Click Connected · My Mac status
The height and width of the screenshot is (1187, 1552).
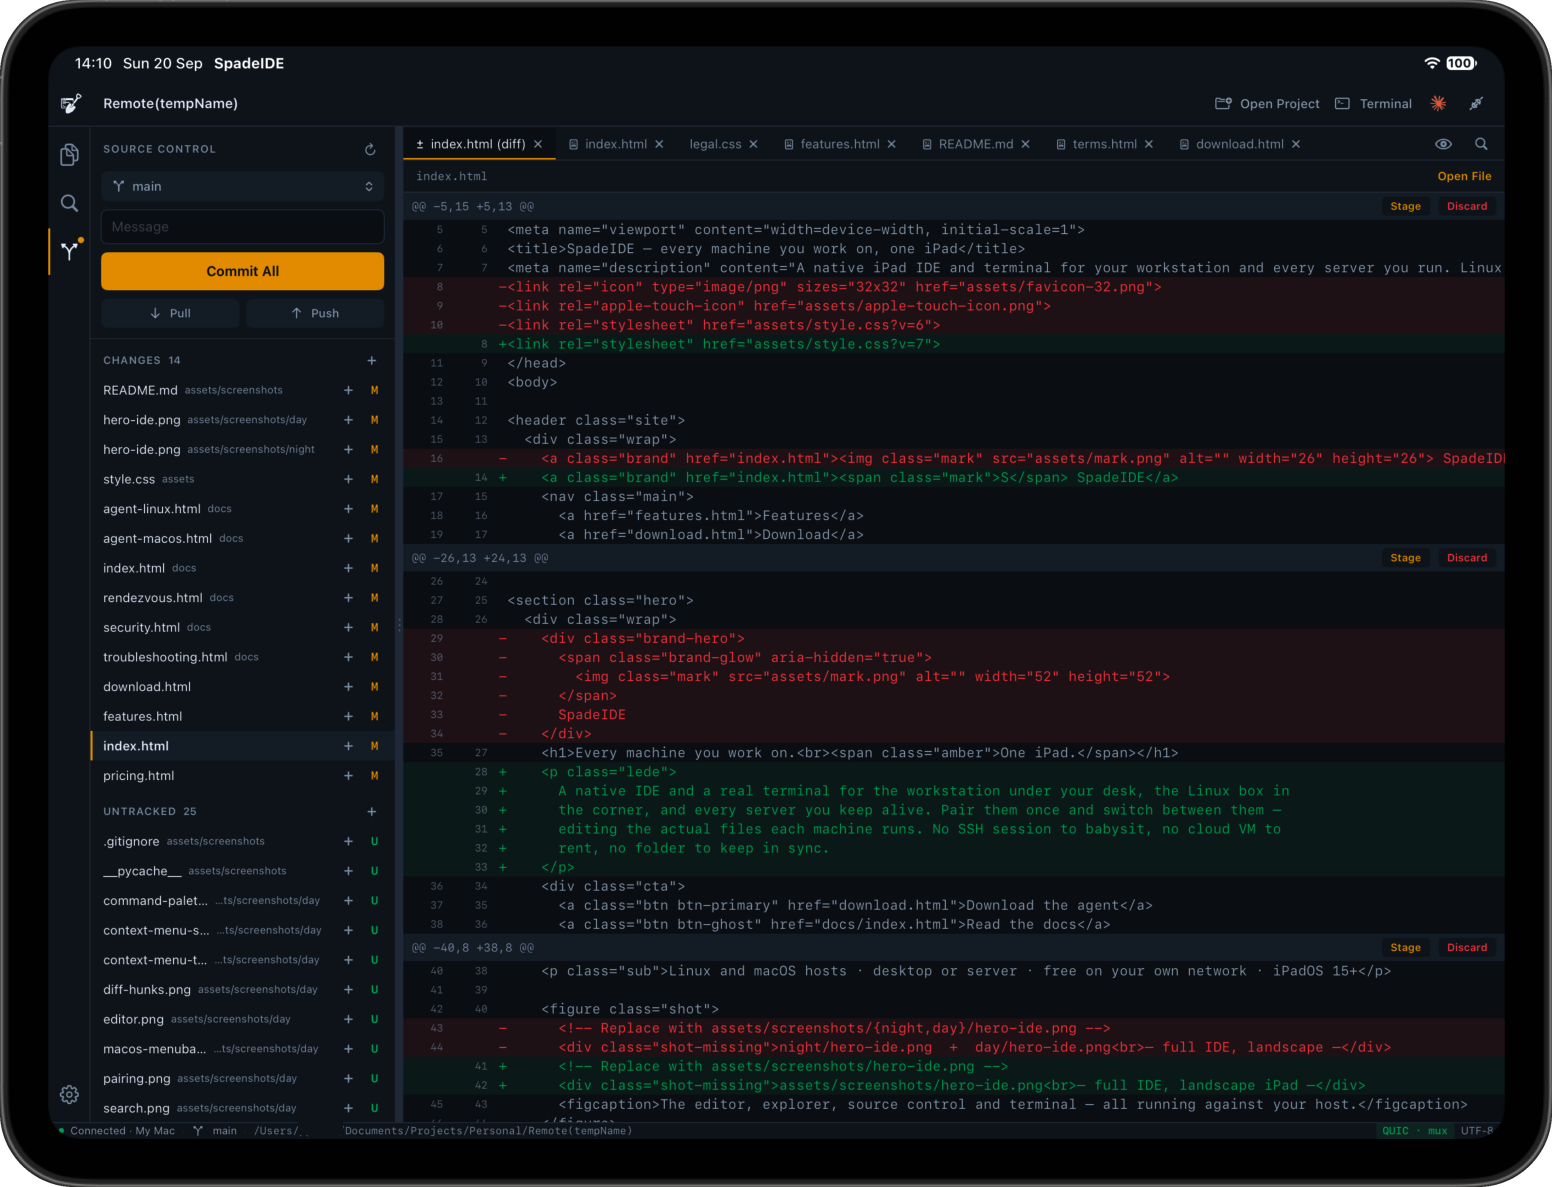pyautogui.click(x=116, y=1131)
